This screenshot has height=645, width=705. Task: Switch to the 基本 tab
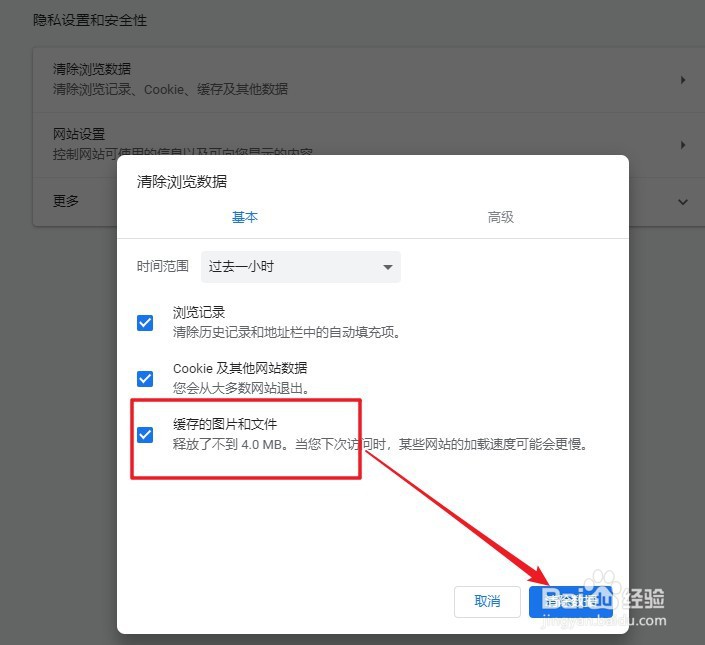click(245, 218)
